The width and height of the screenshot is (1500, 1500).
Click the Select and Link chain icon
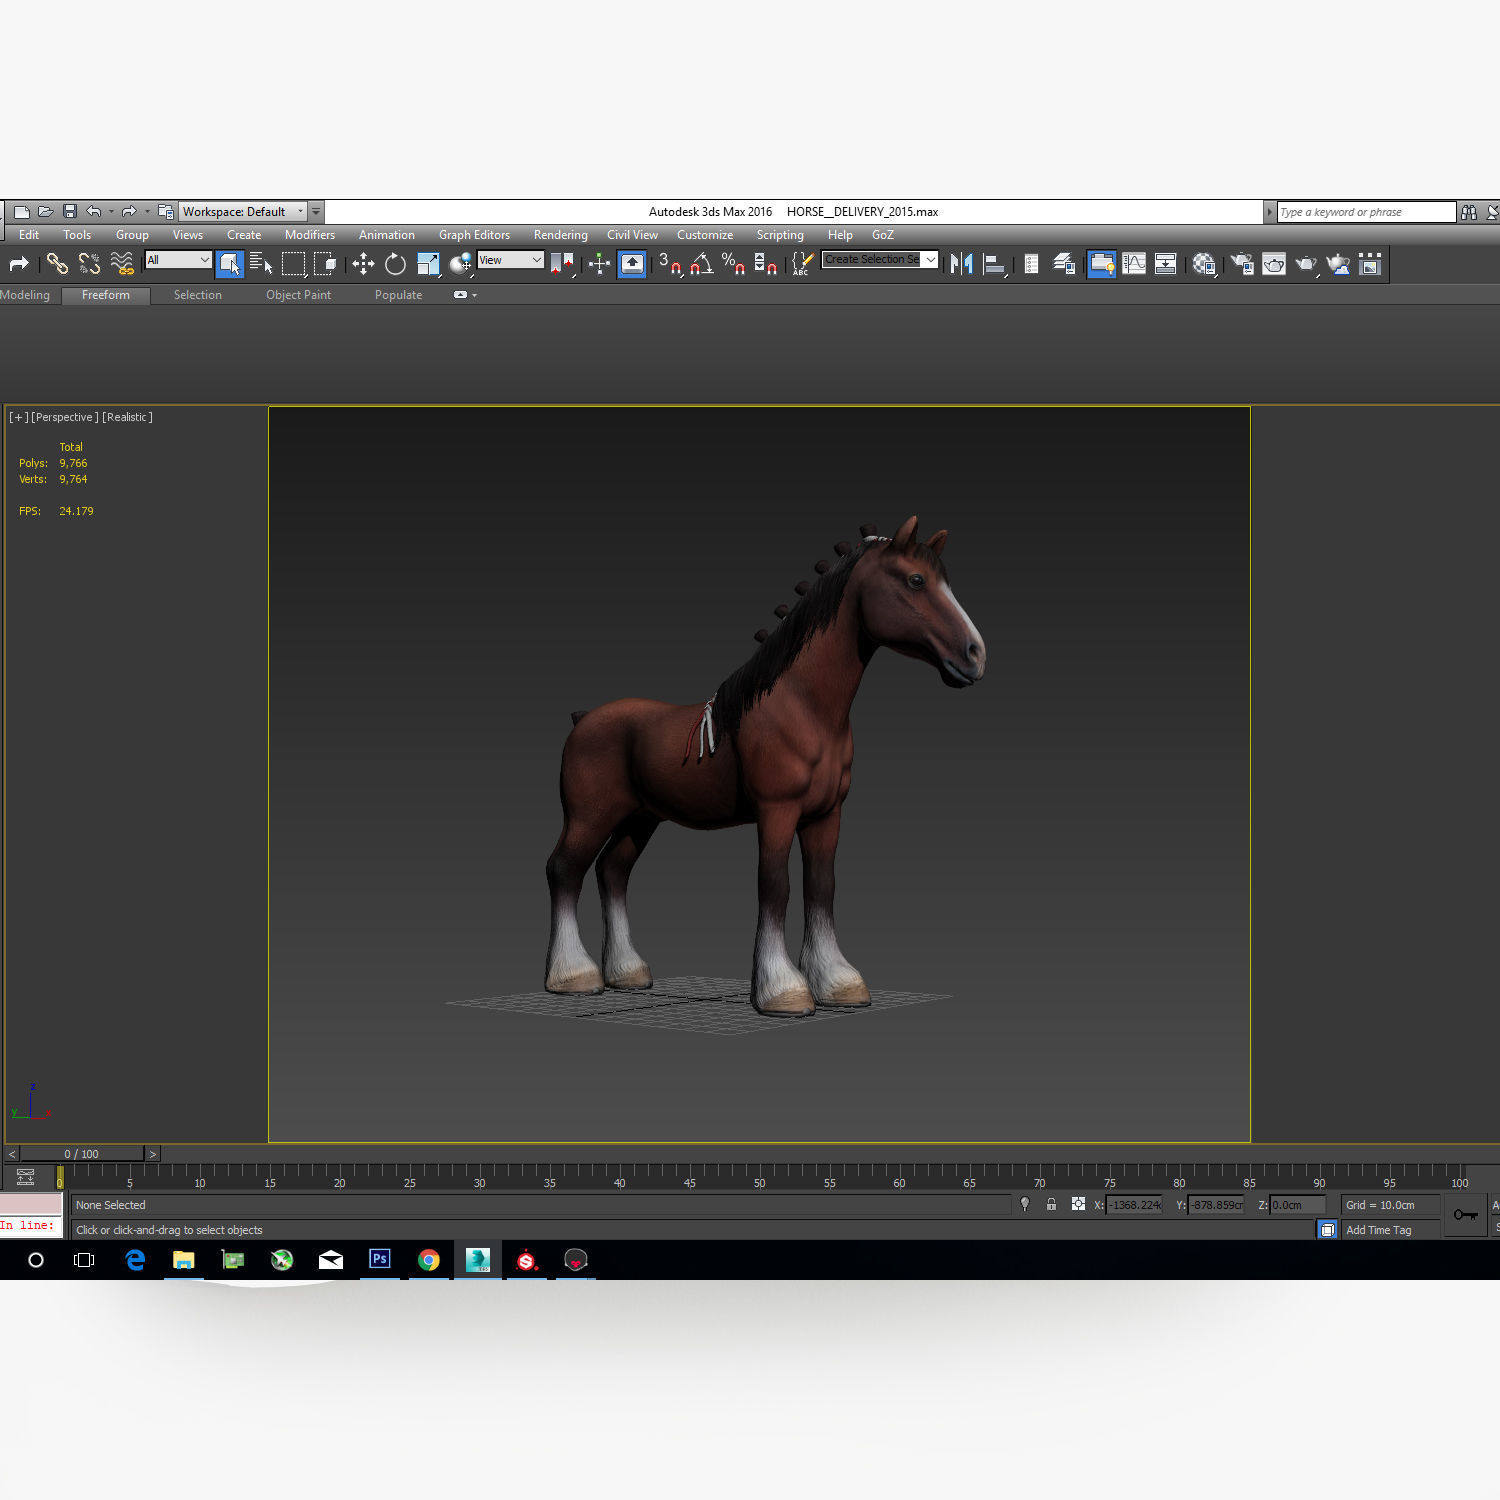(57, 264)
